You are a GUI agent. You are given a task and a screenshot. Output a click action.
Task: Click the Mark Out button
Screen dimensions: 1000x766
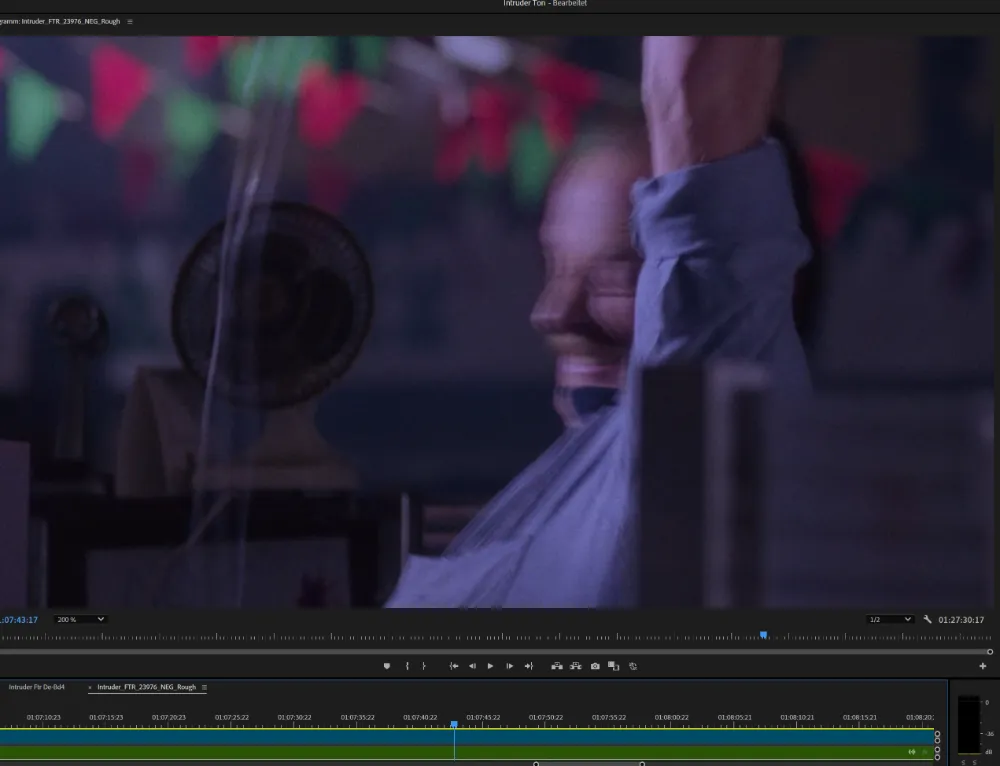click(424, 666)
